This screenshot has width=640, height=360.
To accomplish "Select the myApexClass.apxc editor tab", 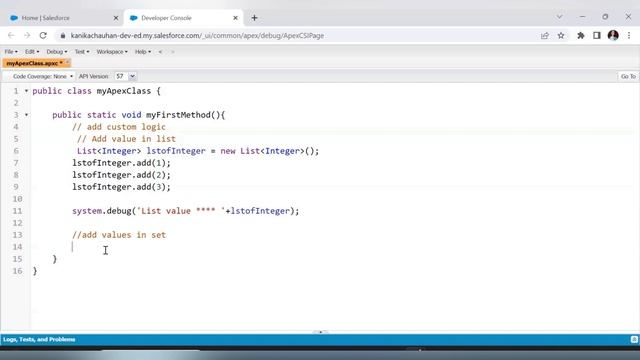I will [33, 63].
